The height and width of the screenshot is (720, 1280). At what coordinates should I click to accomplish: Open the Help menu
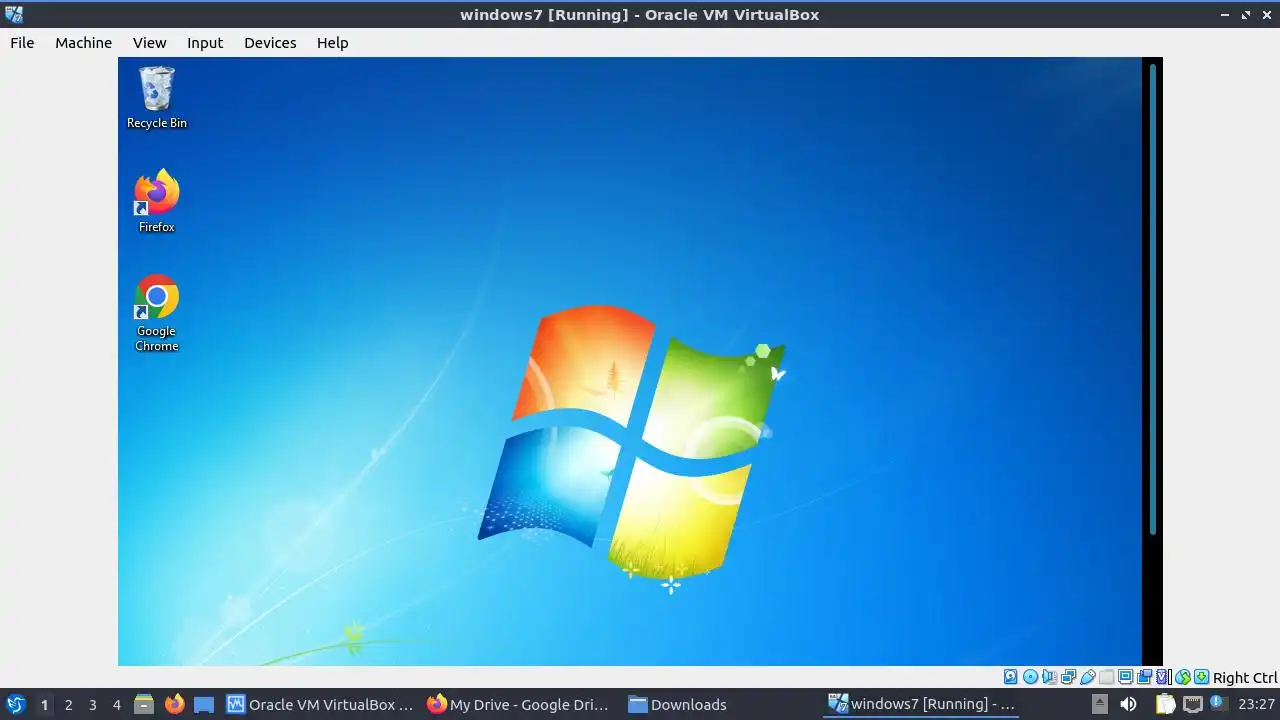pos(332,43)
